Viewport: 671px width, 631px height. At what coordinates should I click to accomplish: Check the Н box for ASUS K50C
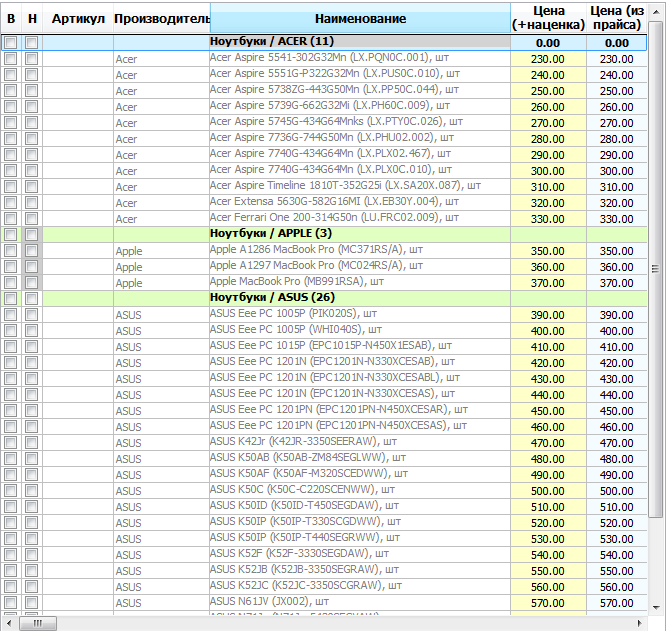point(31,491)
